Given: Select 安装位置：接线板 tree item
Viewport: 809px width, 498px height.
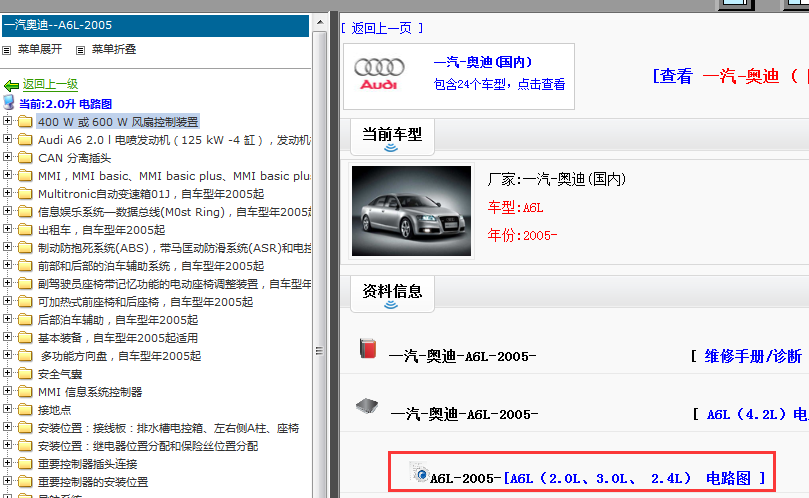Looking at the screenshot, I should (168, 428).
